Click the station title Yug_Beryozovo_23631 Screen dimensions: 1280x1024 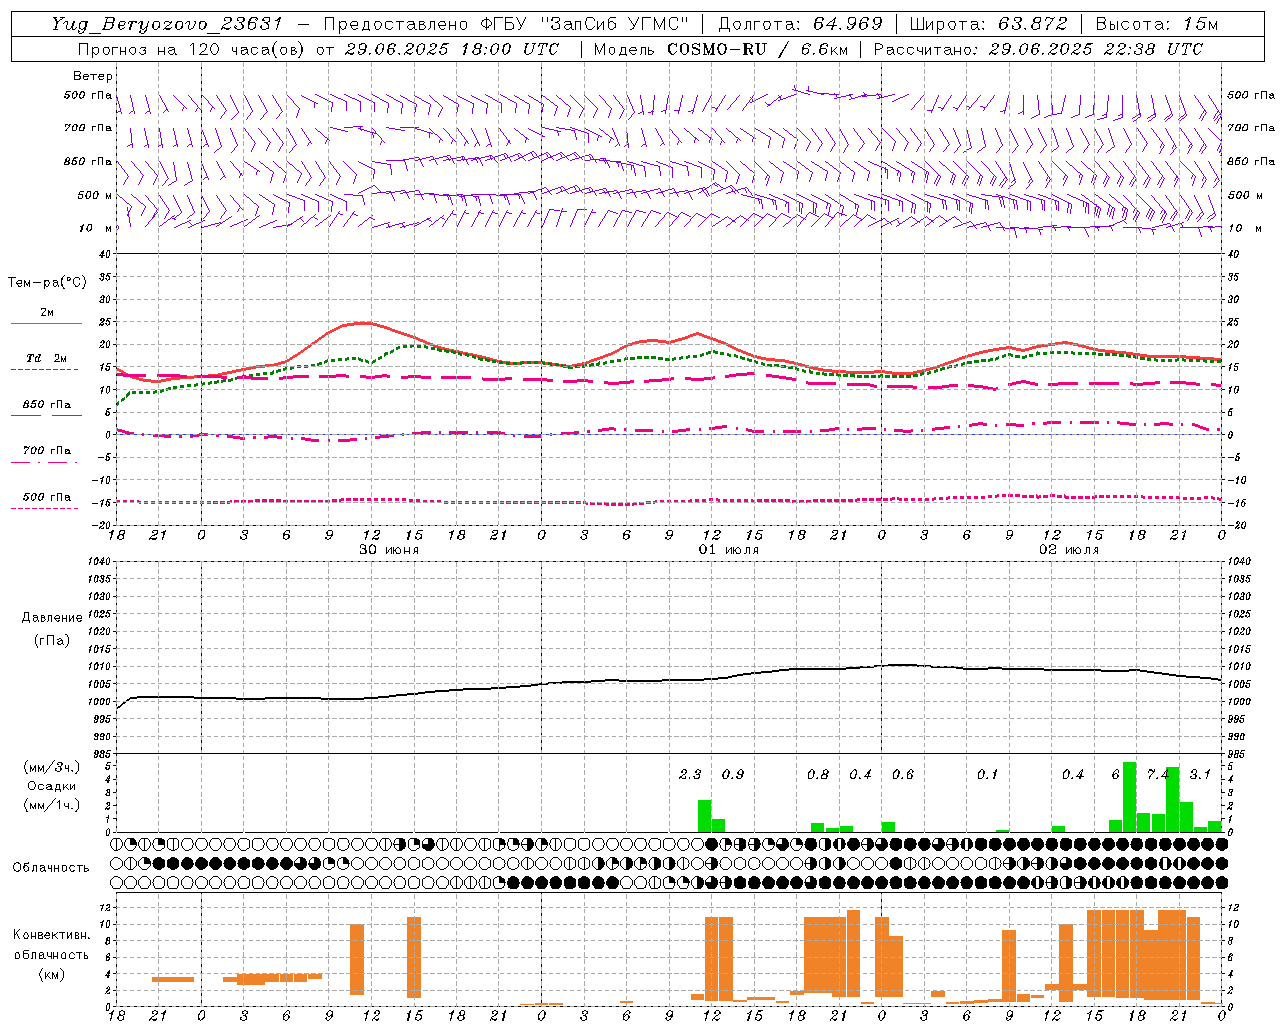tap(167, 24)
